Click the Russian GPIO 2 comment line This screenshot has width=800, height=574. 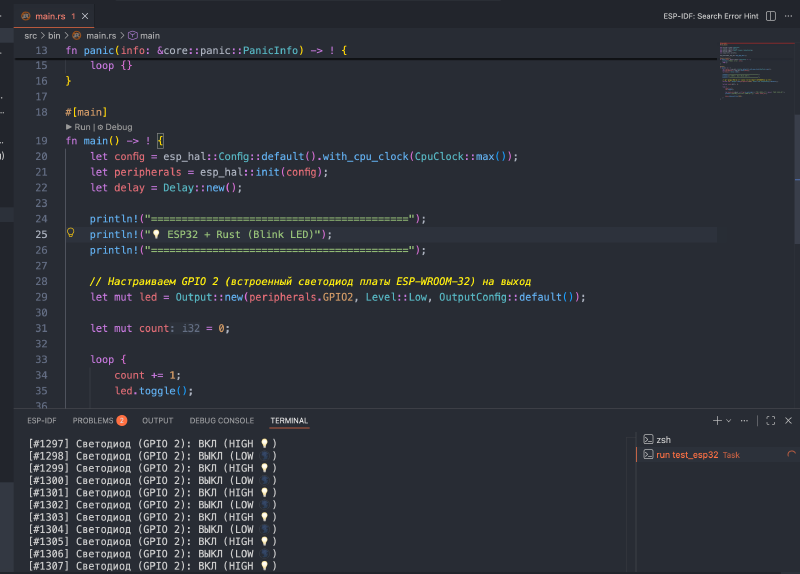pyautogui.click(x=310, y=282)
